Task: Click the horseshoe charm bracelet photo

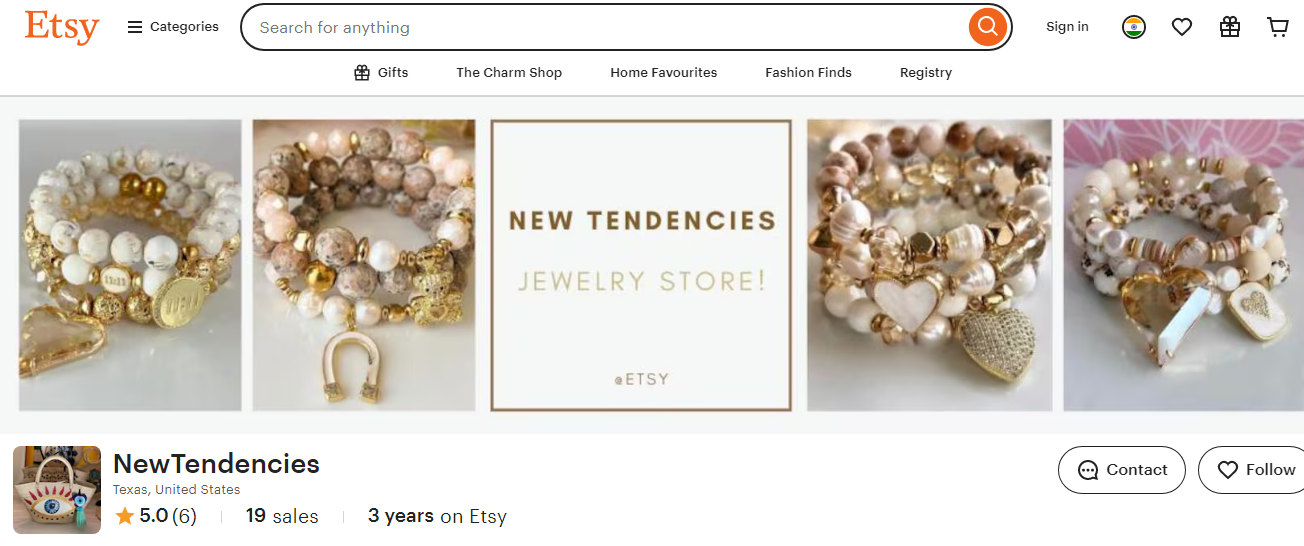Action: 363,265
